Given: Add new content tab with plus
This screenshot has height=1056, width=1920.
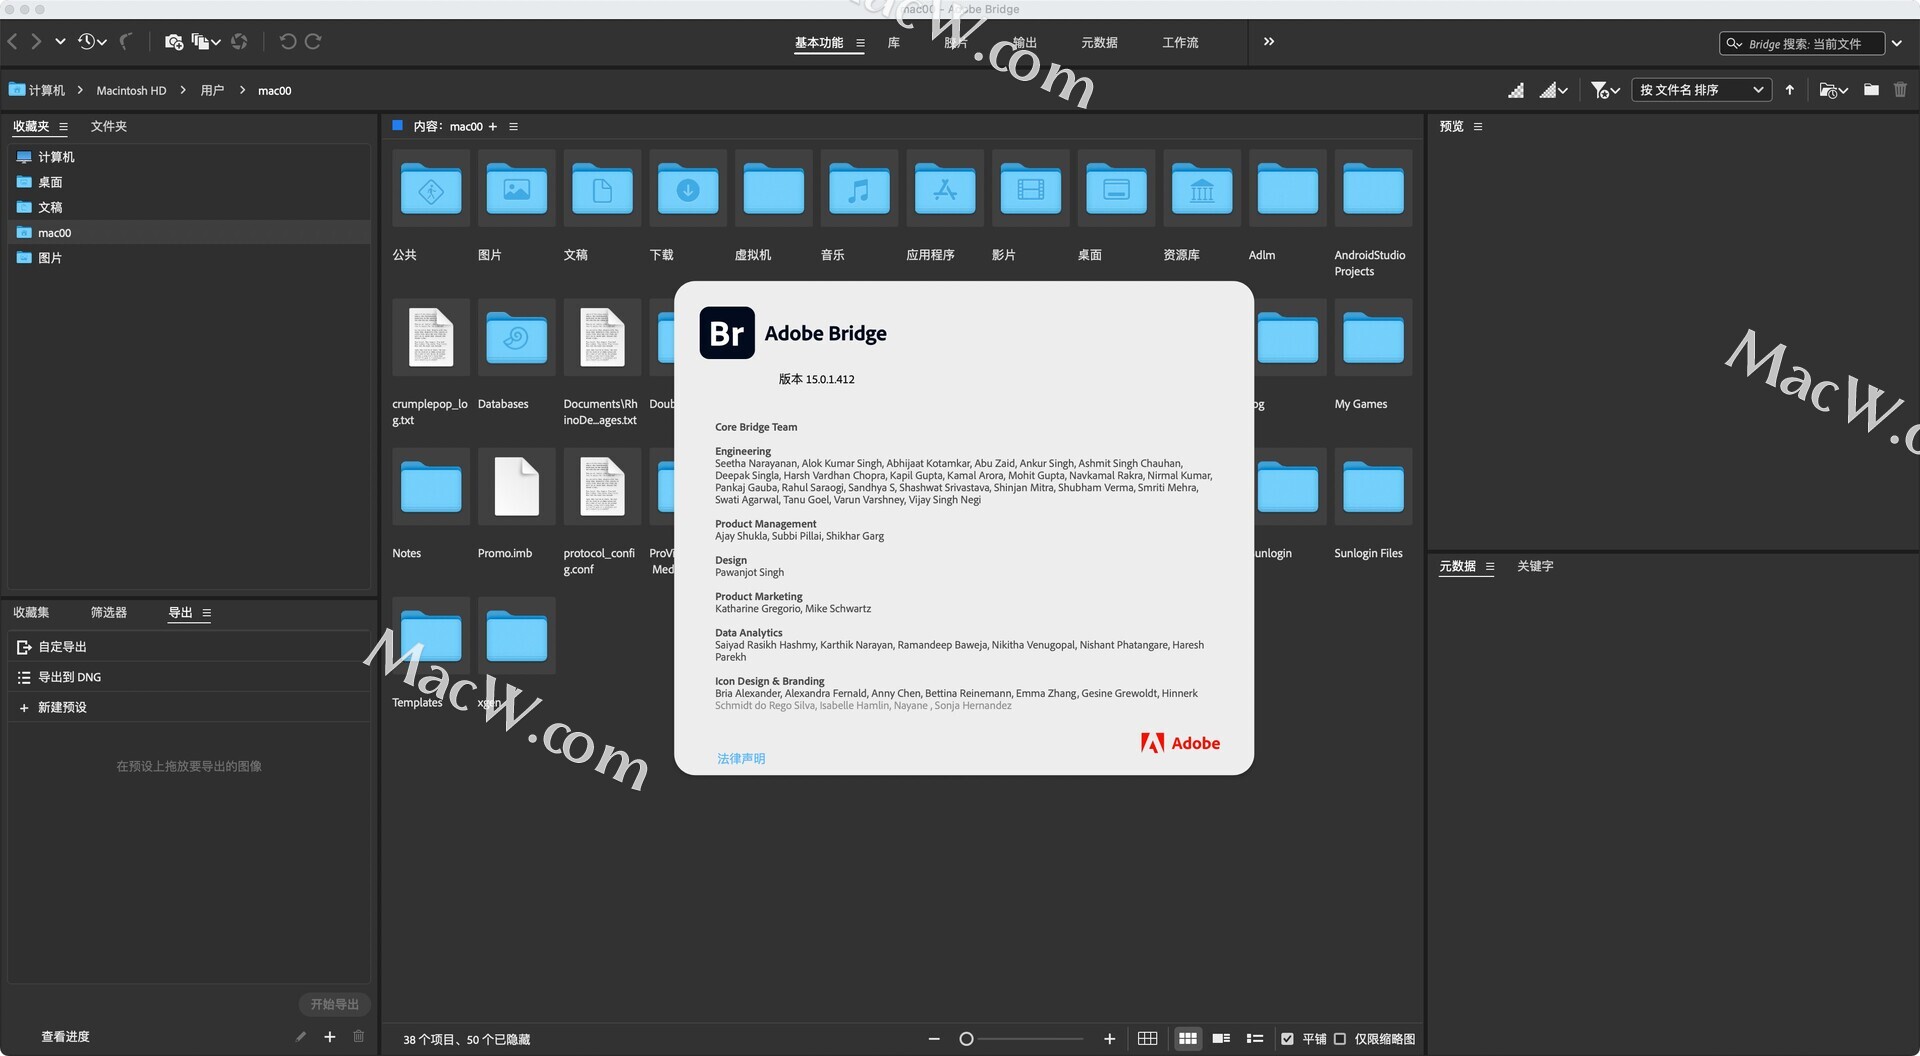Looking at the screenshot, I should (x=492, y=127).
